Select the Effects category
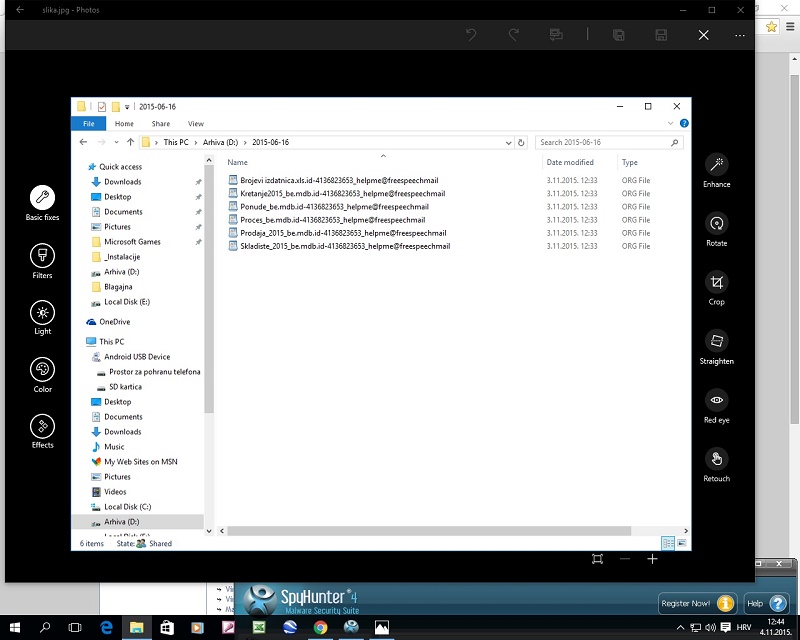This screenshot has width=800, height=640. click(42, 427)
